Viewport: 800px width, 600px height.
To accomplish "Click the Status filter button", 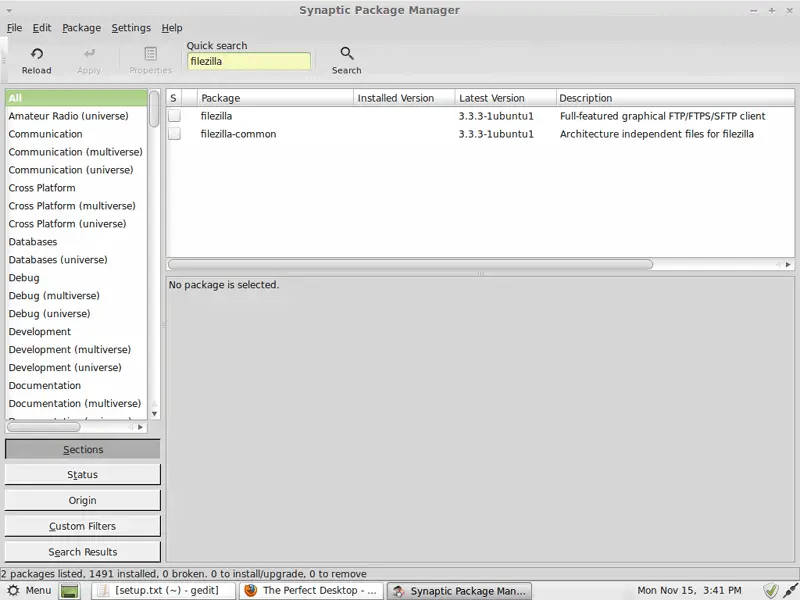I will [x=82, y=475].
